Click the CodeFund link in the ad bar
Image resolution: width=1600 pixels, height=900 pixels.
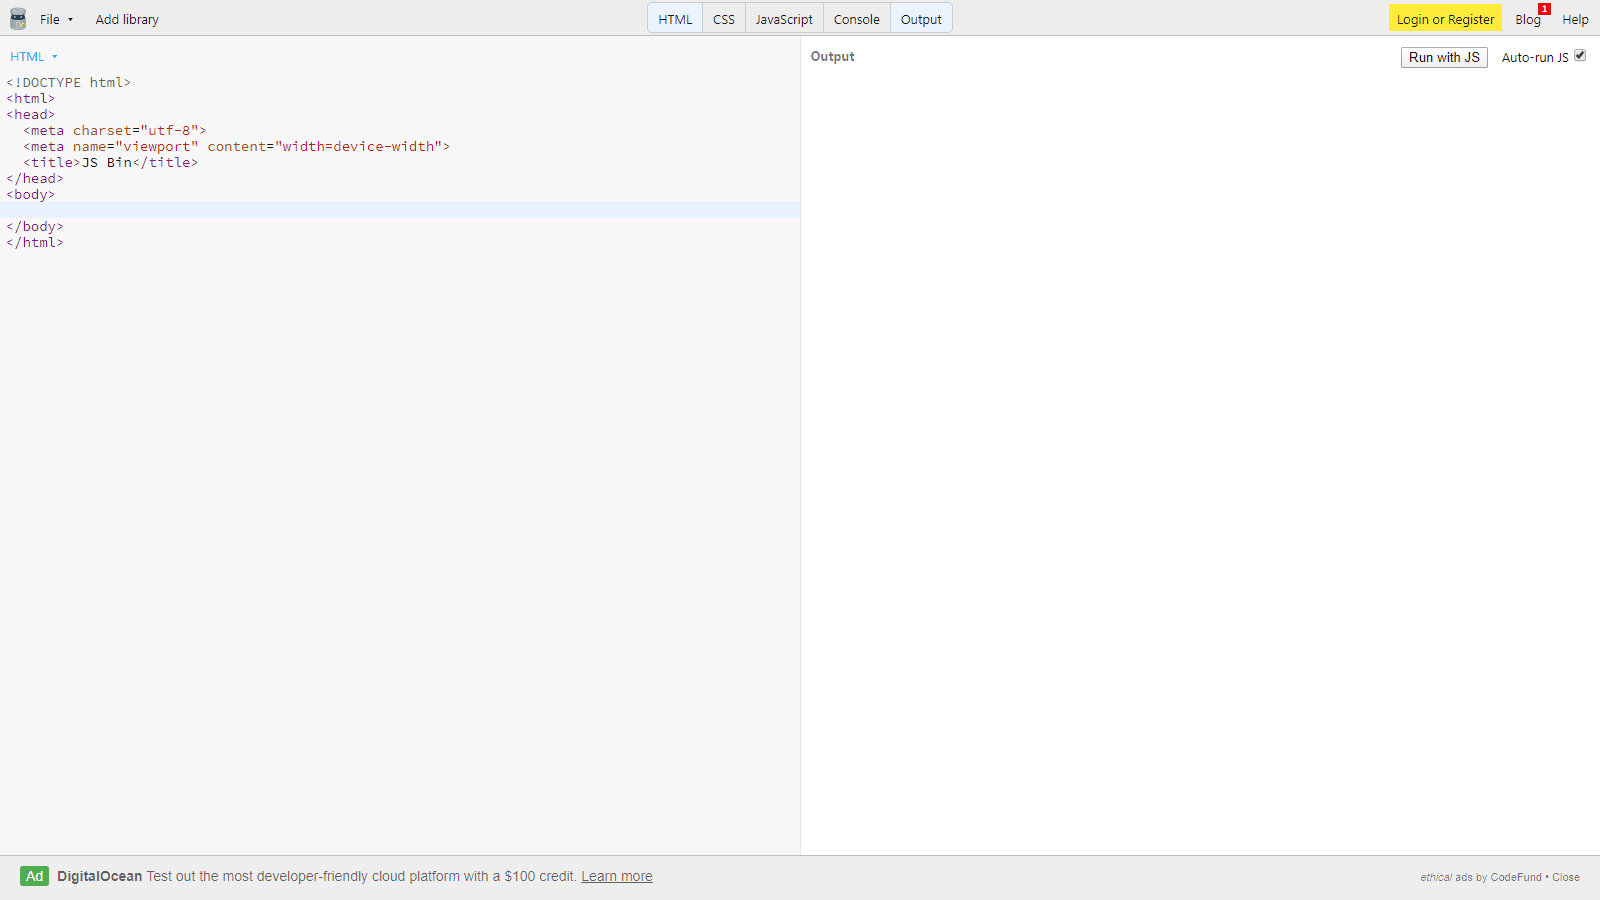point(1515,877)
